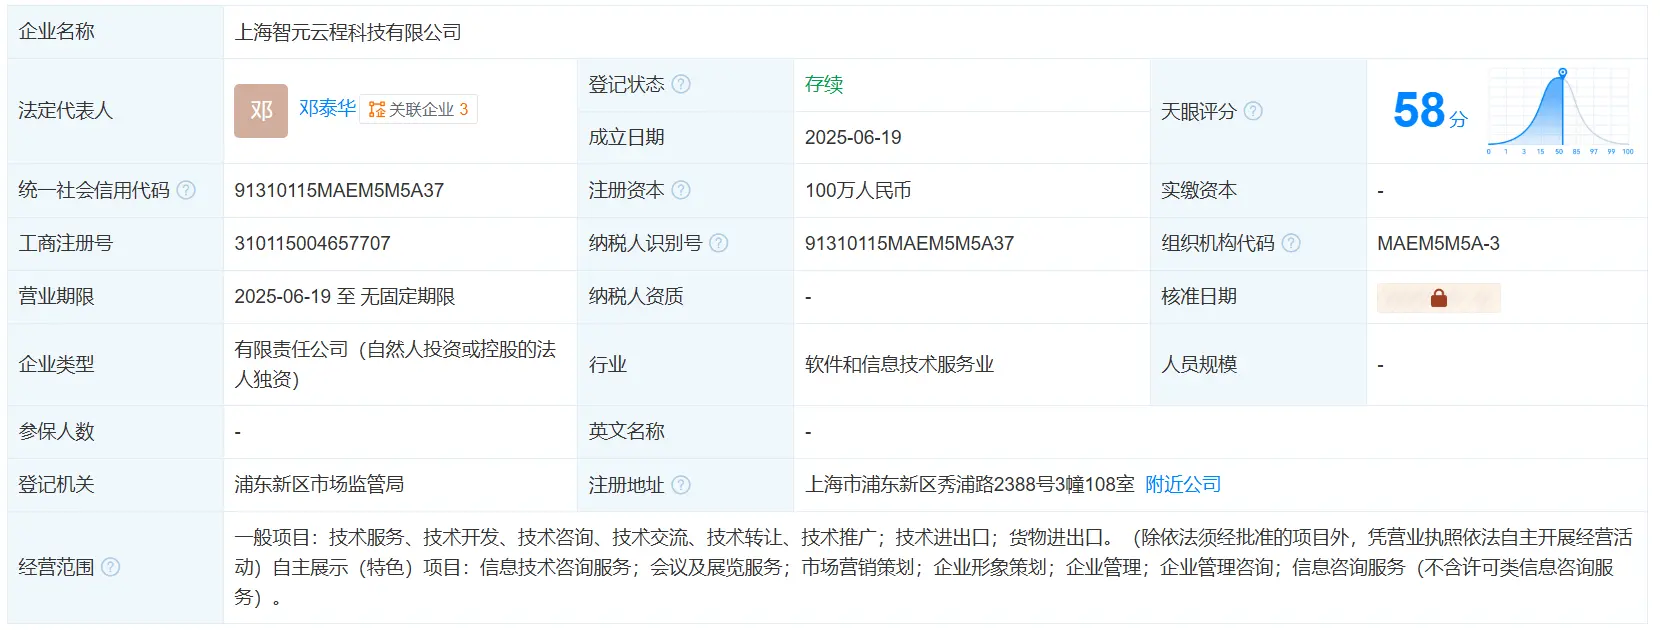1660x630 pixels.
Task: Click the 经营范围 business scope description
Action: click(933, 567)
